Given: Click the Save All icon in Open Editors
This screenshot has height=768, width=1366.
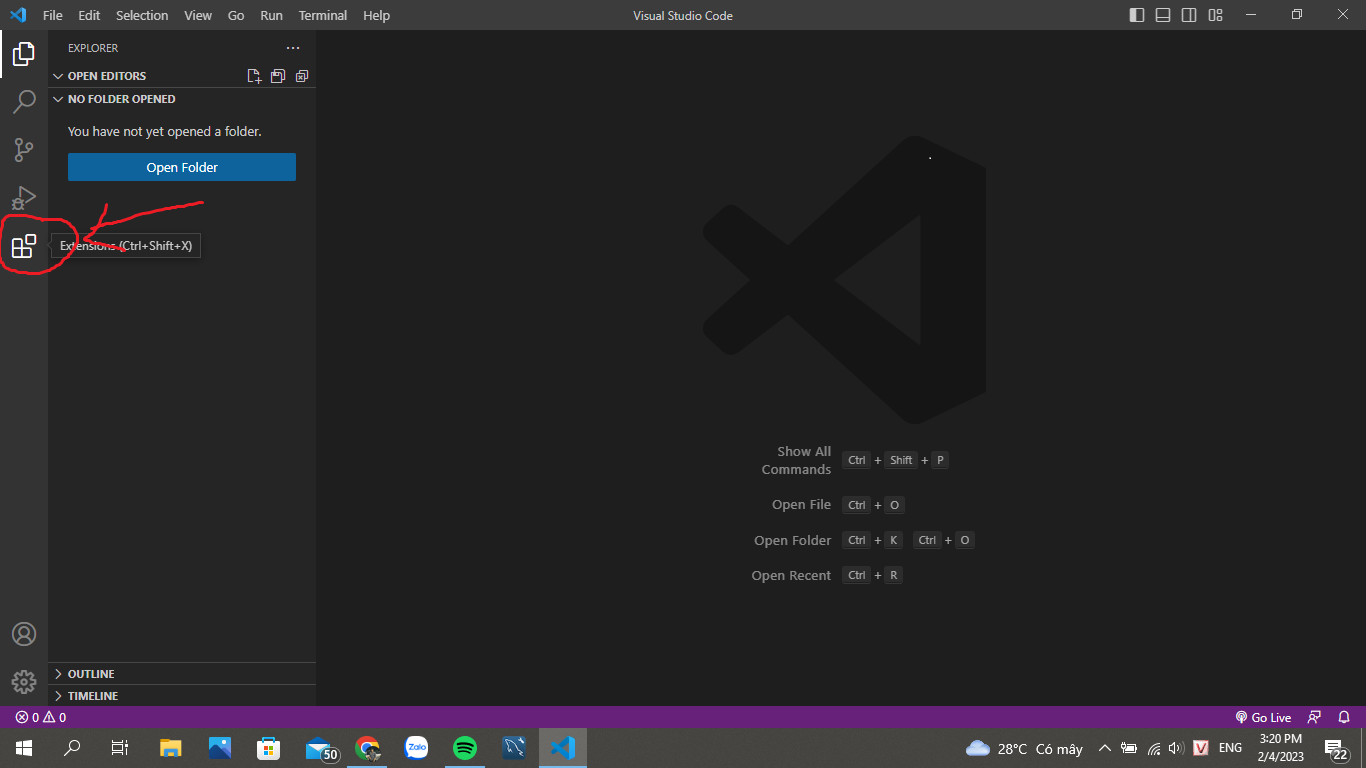Looking at the screenshot, I should (278, 76).
